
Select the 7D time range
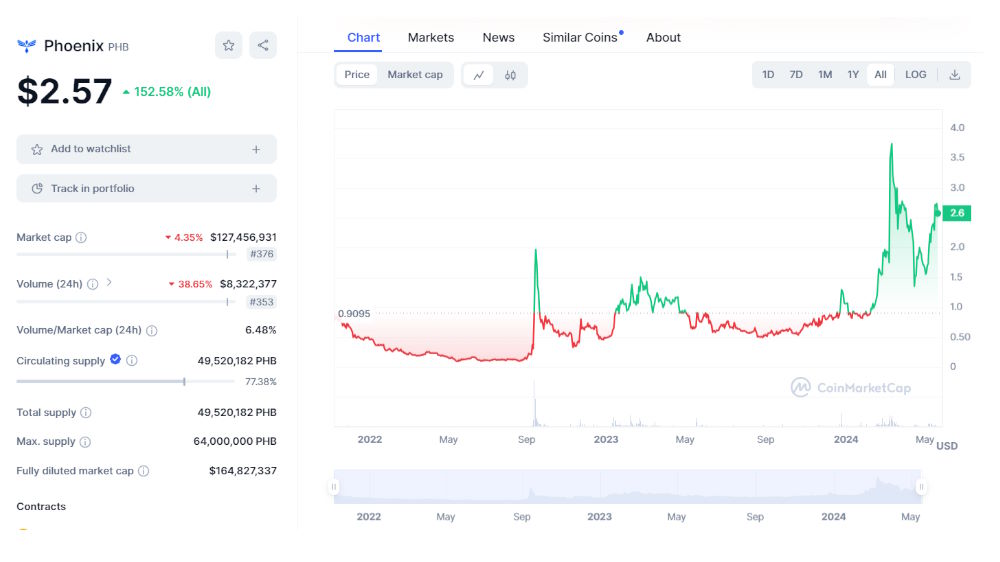coord(796,75)
